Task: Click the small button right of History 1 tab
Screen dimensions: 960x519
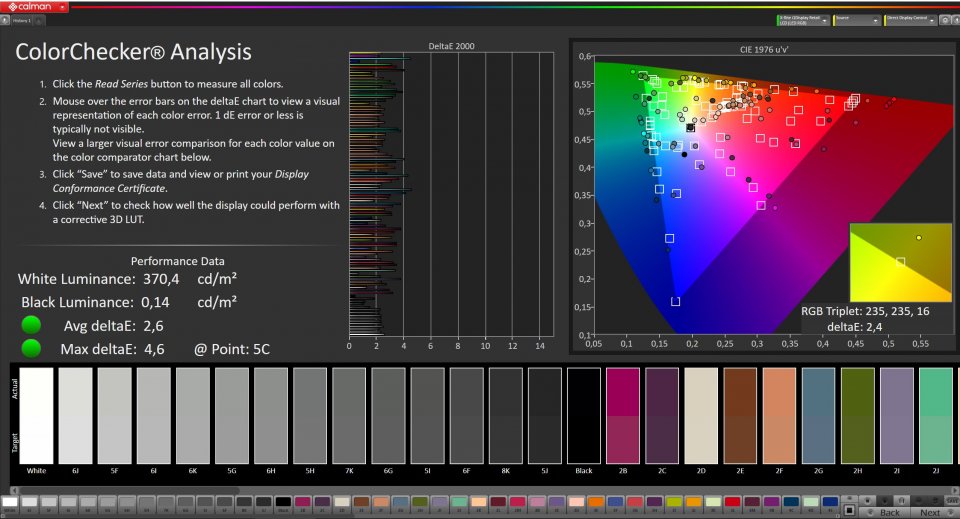Action: [38, 21]
